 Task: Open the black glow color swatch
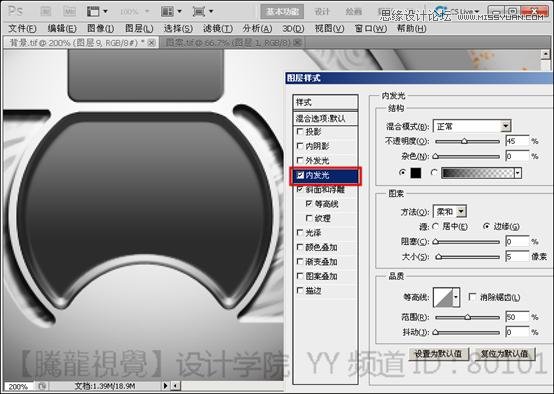(x=416, y=172)
